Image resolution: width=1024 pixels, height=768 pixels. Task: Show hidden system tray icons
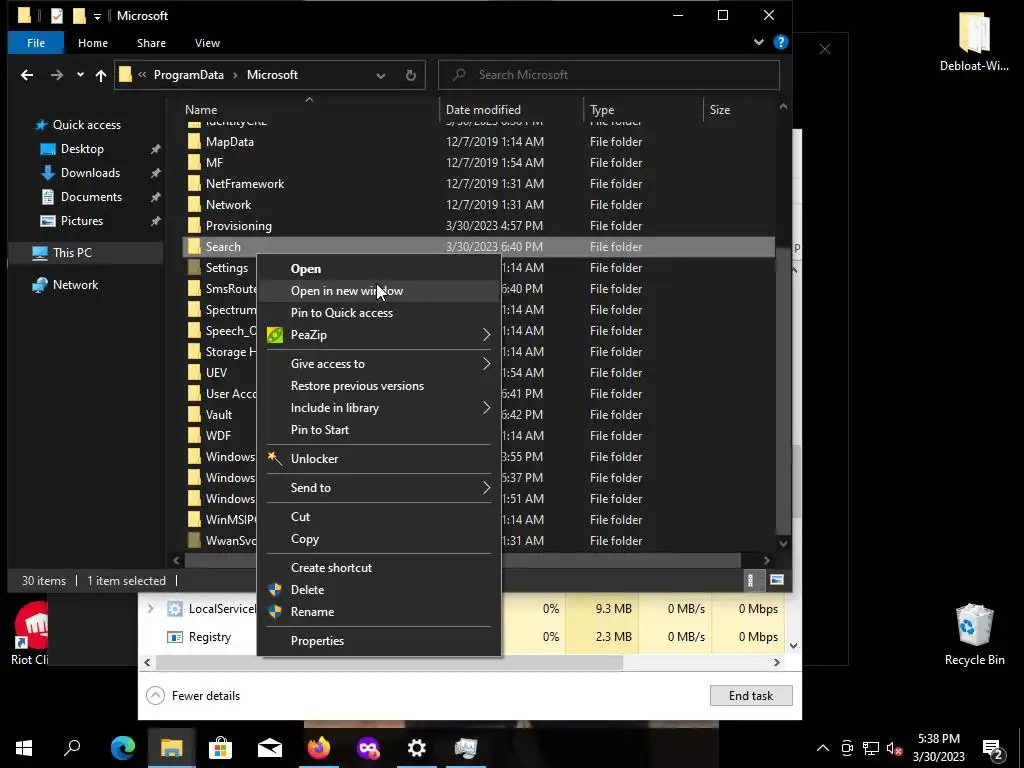823,748
